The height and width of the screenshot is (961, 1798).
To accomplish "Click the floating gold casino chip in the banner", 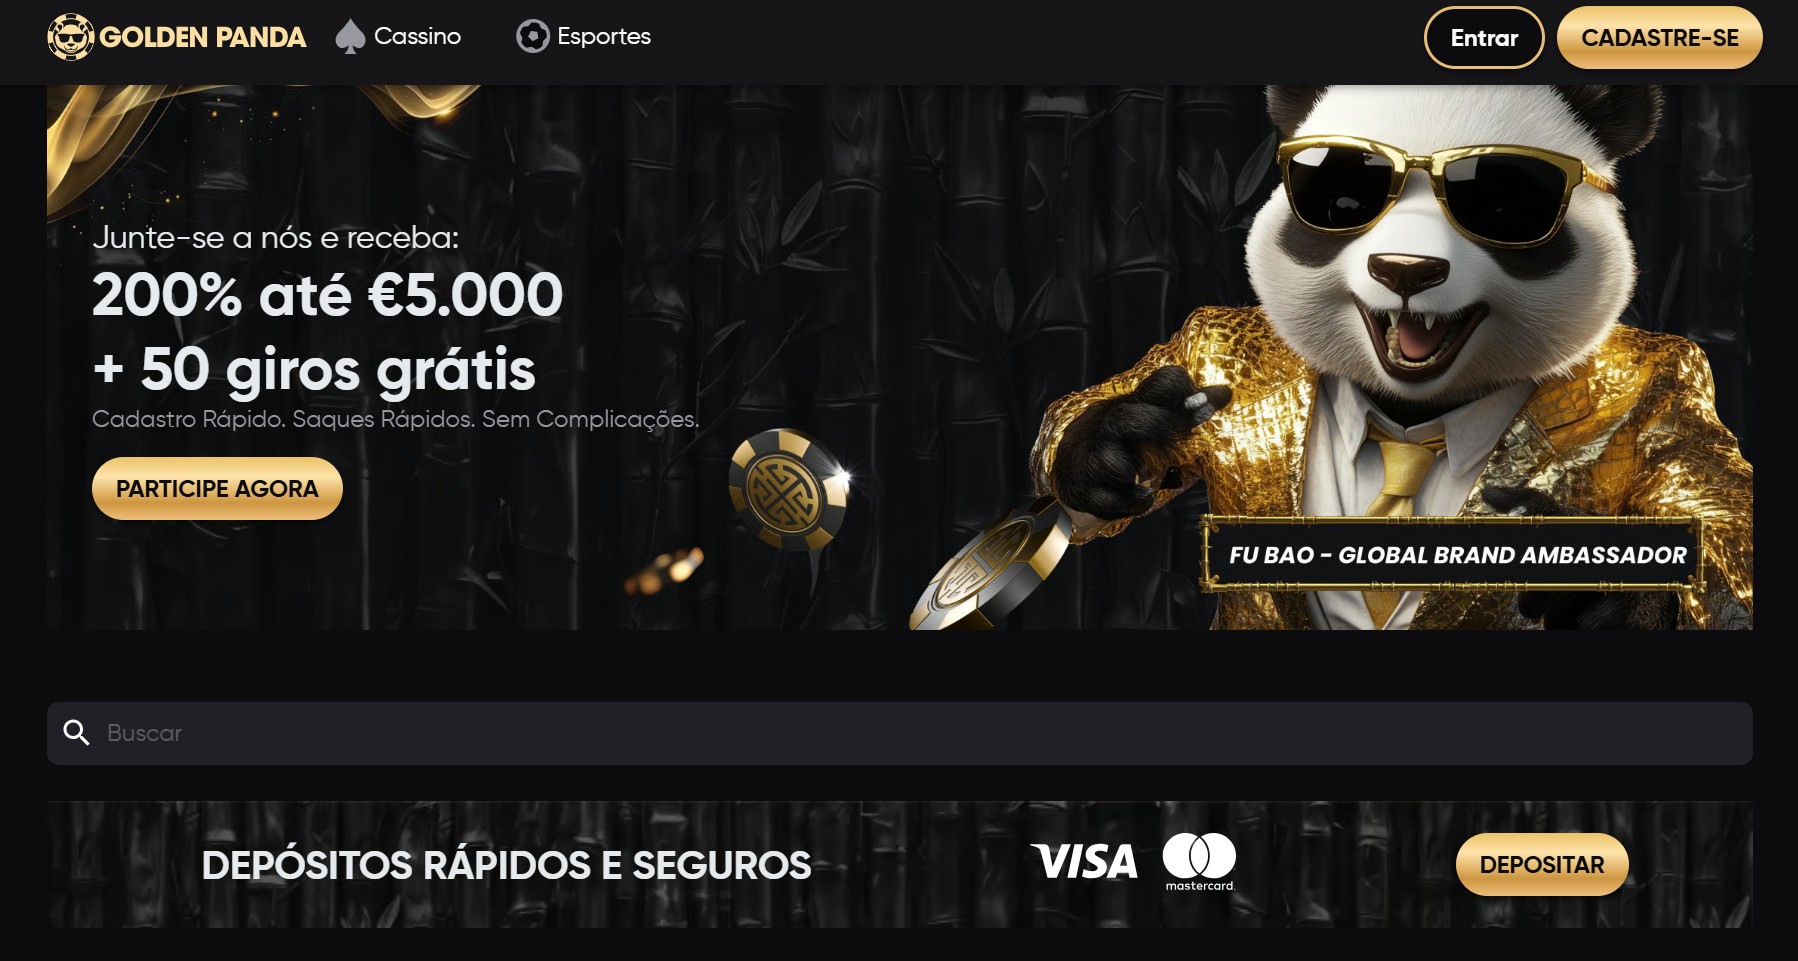I will (788, 489).
